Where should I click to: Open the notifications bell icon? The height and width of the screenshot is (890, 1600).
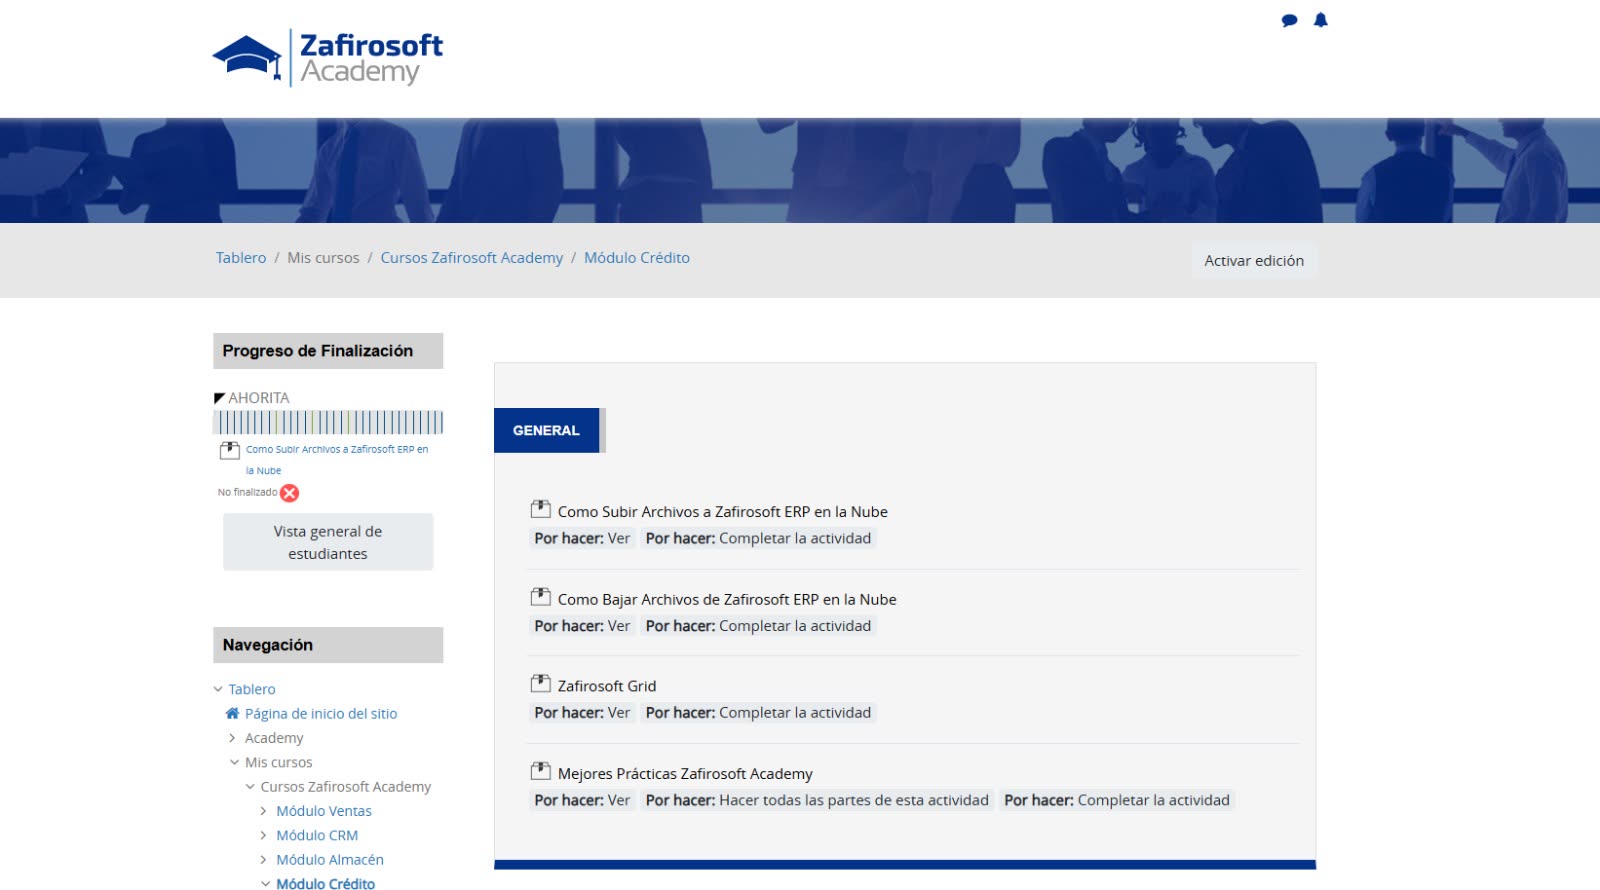coord(1320,20)
